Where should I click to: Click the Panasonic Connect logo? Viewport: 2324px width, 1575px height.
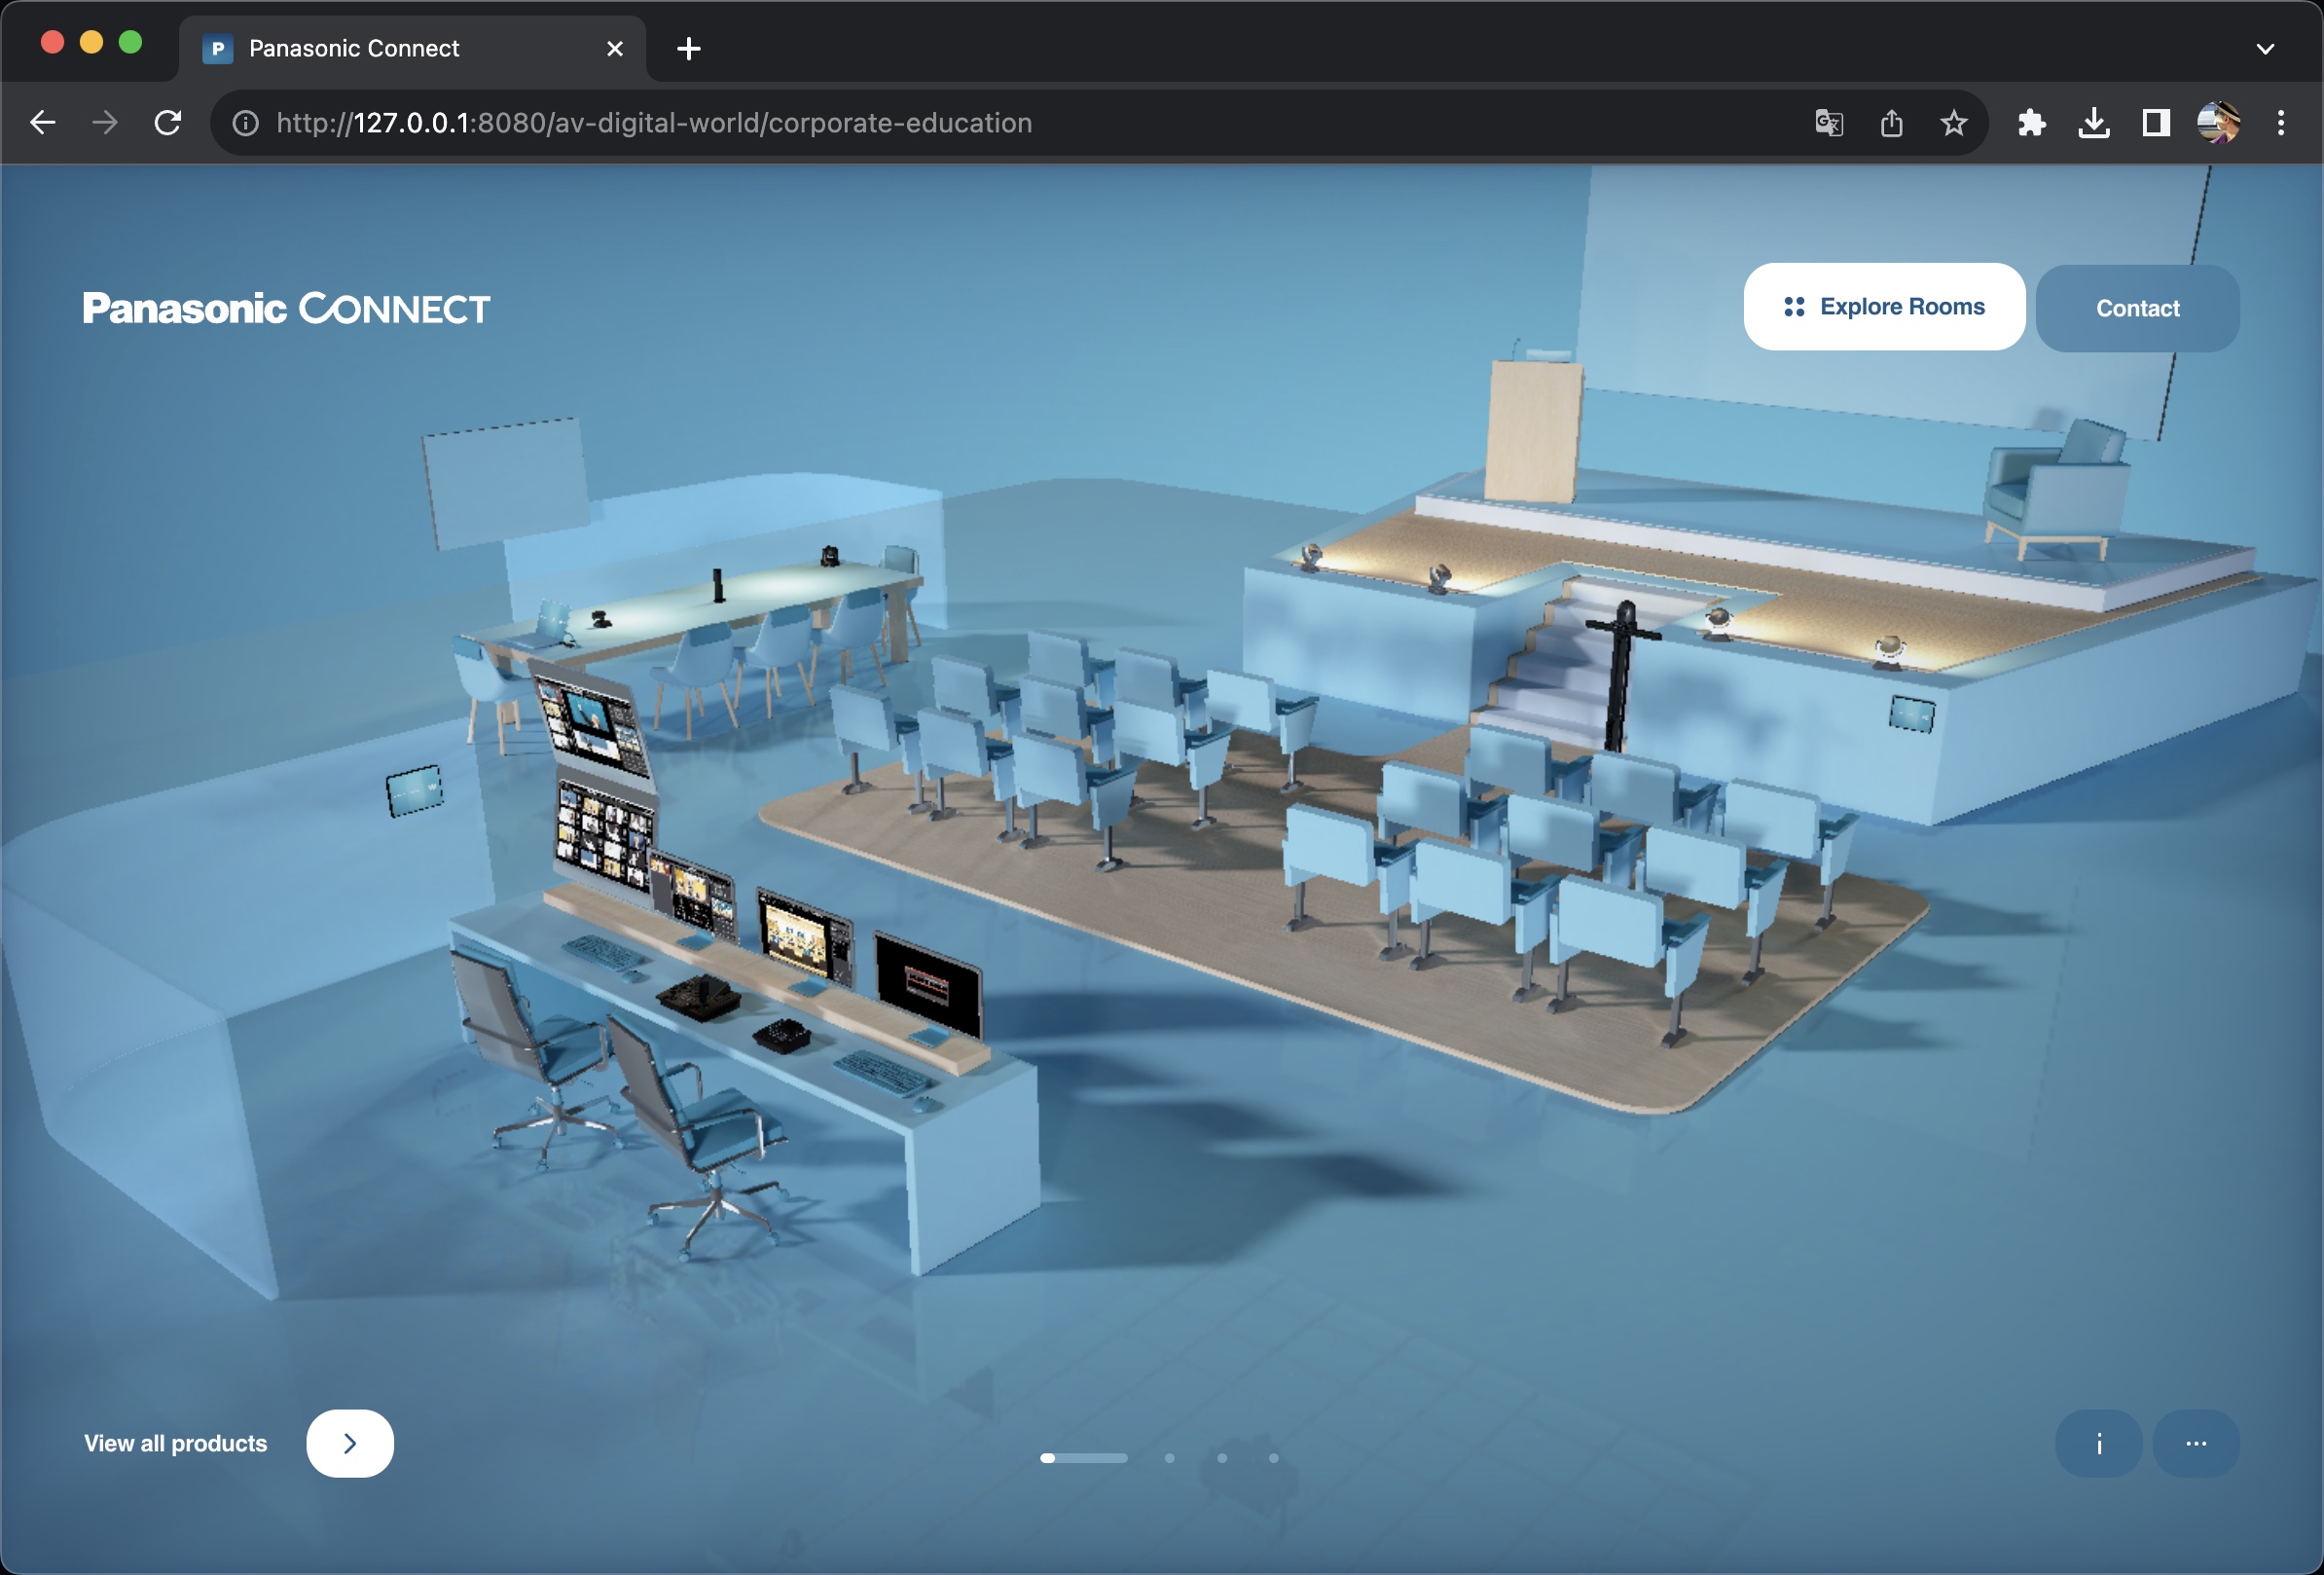pyautogui.click(x=286, y=308)
